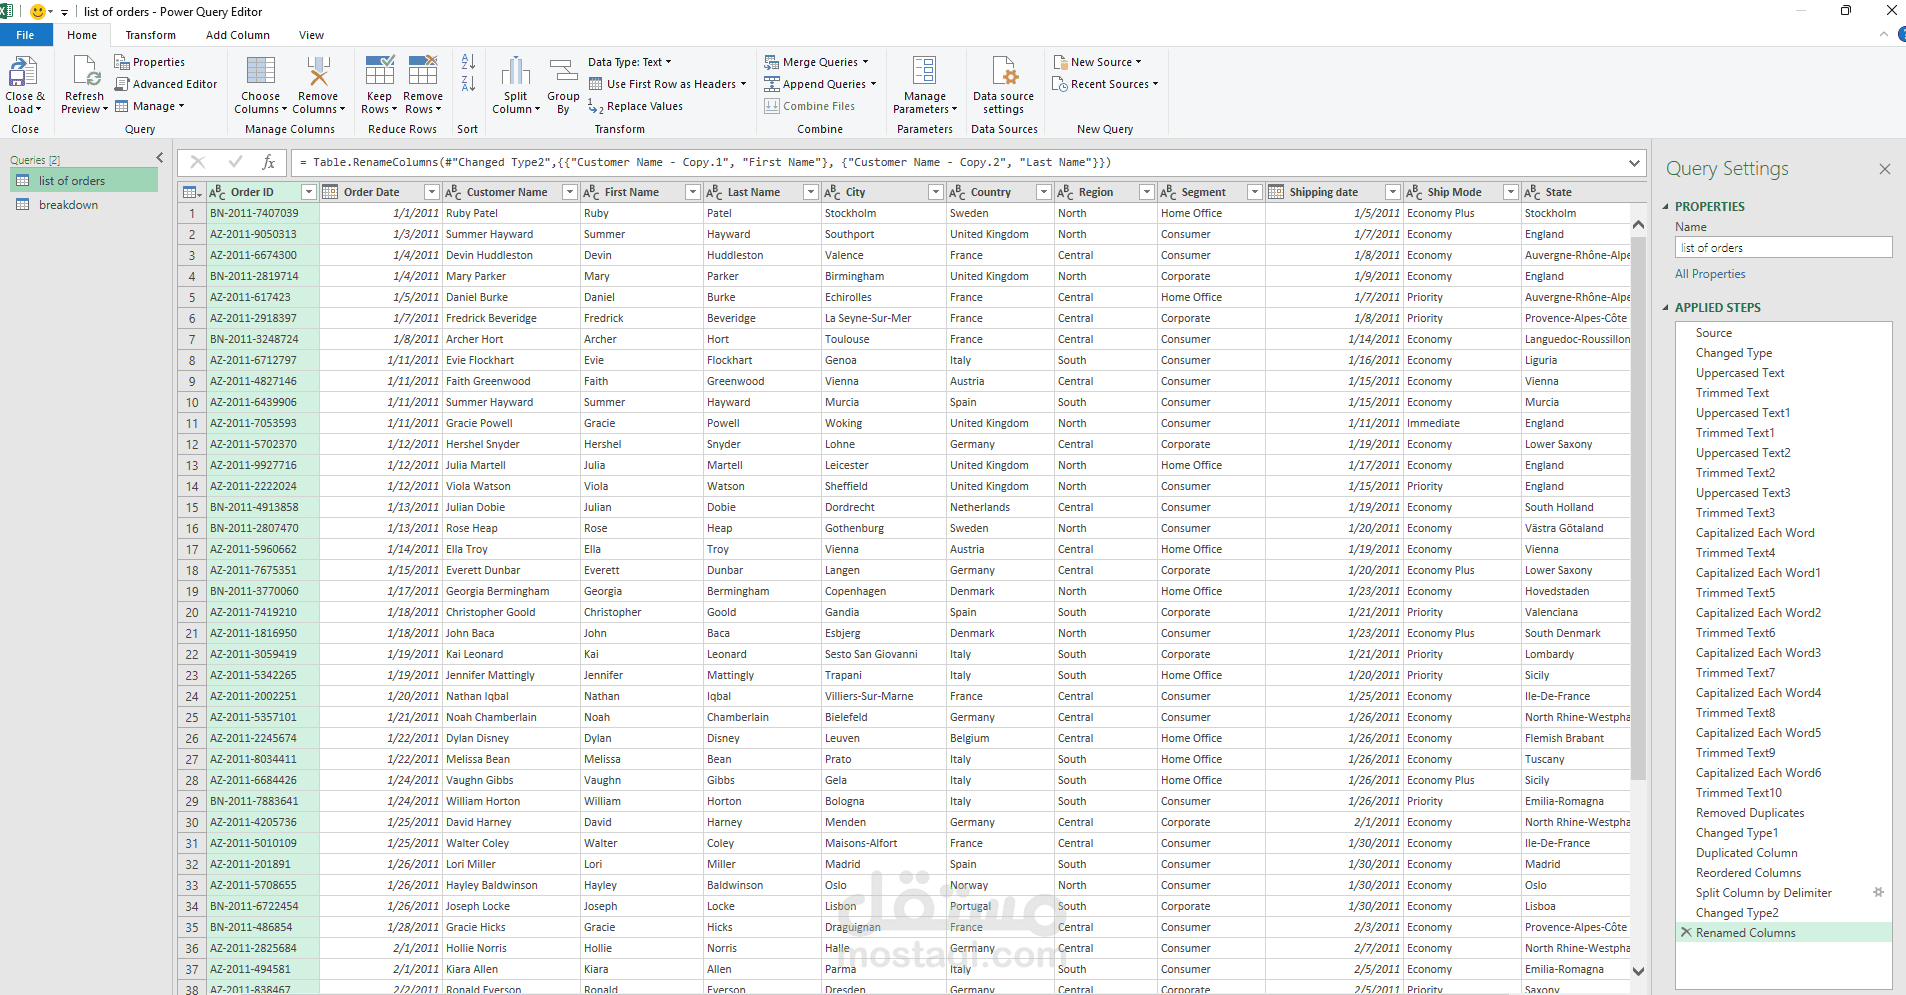Image resolution: width=1906 pixels, height=995 pixels.
Task: Open the Data Type: Text dropdown
Action: pos(630,62)
